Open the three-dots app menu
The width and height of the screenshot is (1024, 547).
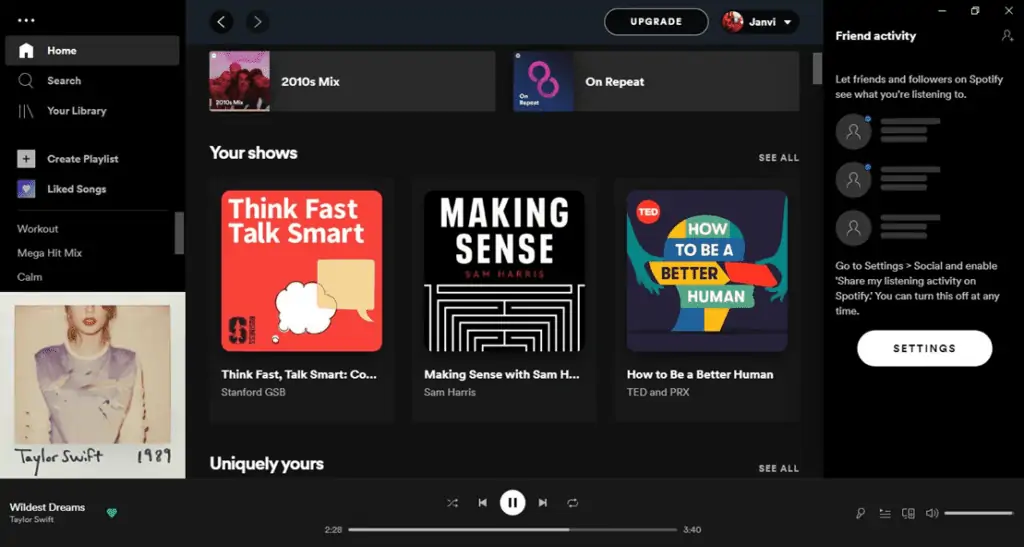coord(26,20)
